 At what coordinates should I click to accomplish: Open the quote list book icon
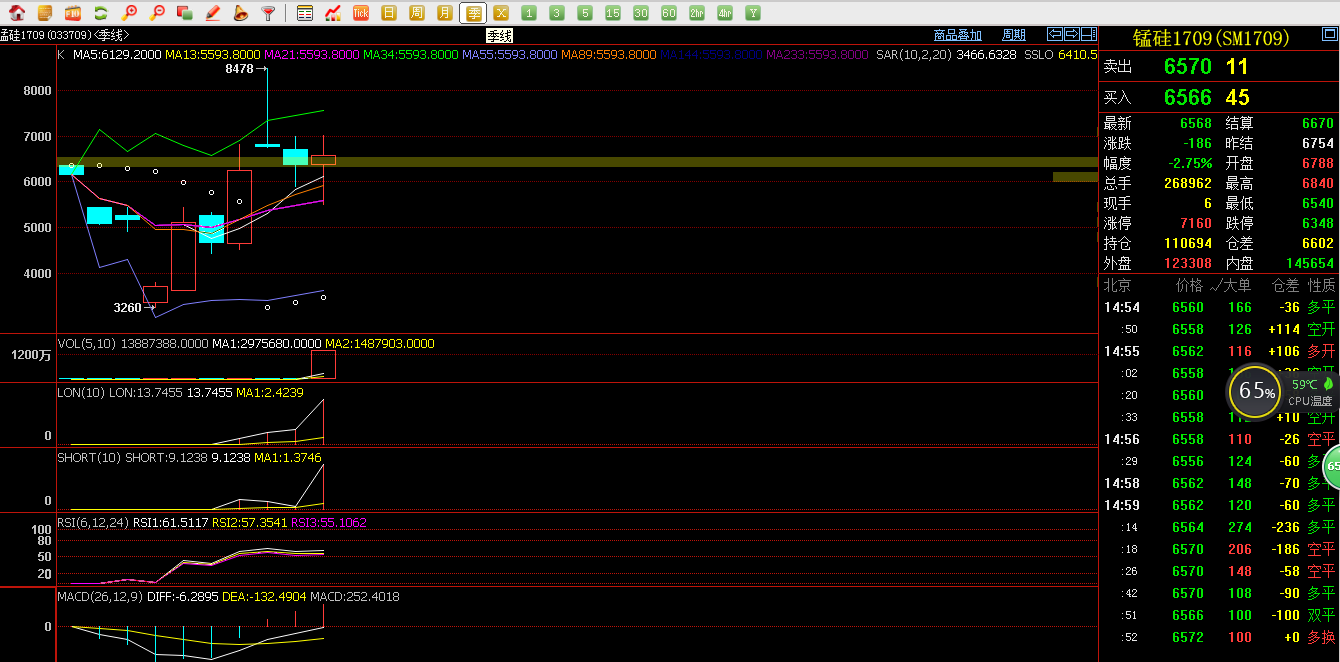click(x=45, y=13)
